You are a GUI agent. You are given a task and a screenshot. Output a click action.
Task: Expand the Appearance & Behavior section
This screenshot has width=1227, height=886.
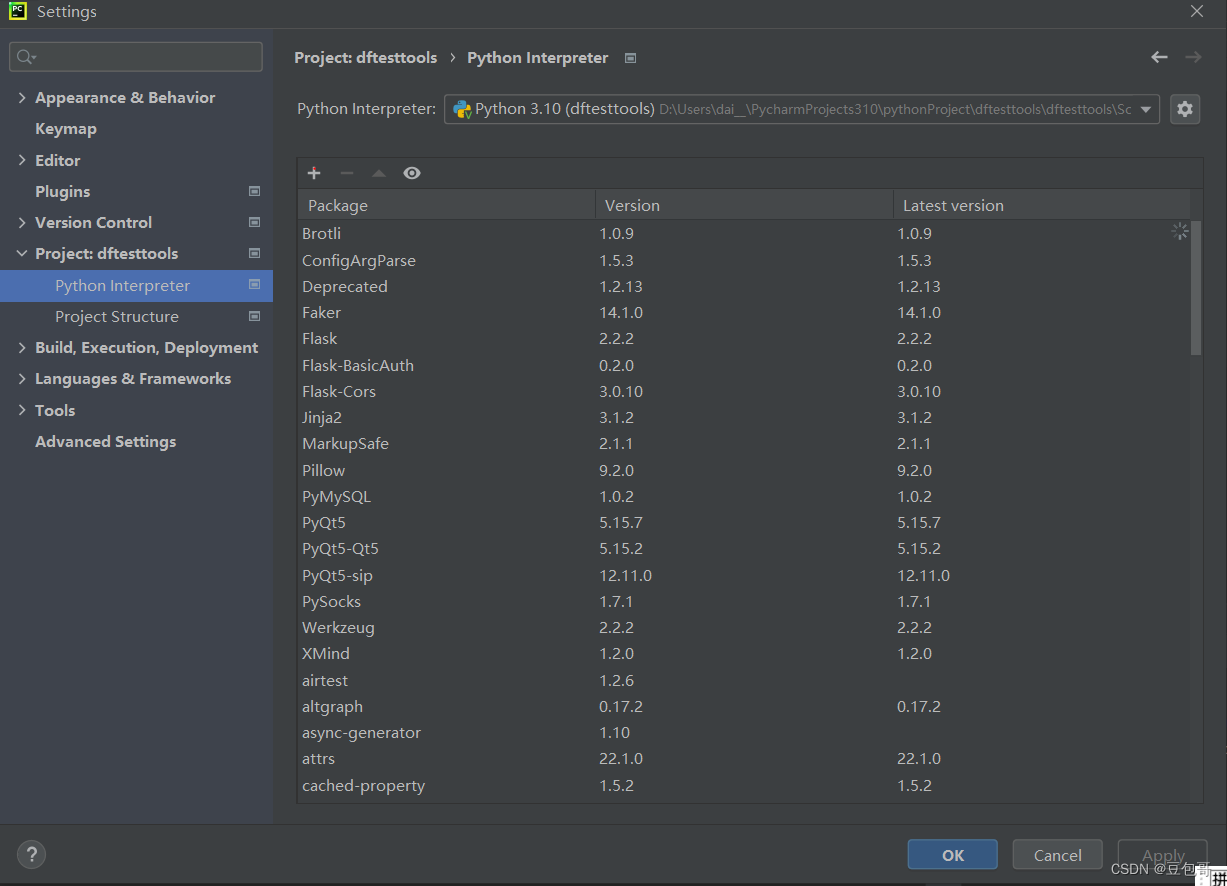pyautogui.click(x=22, y=97)
